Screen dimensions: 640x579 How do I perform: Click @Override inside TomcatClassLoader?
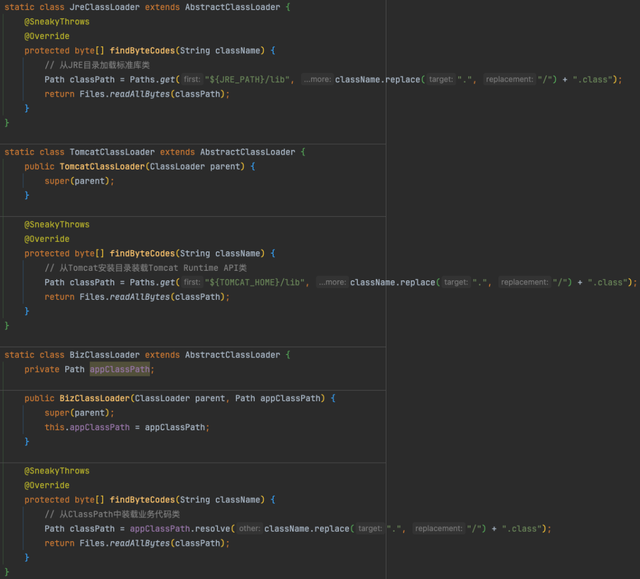pyautogui.click(x=47, y=239)
